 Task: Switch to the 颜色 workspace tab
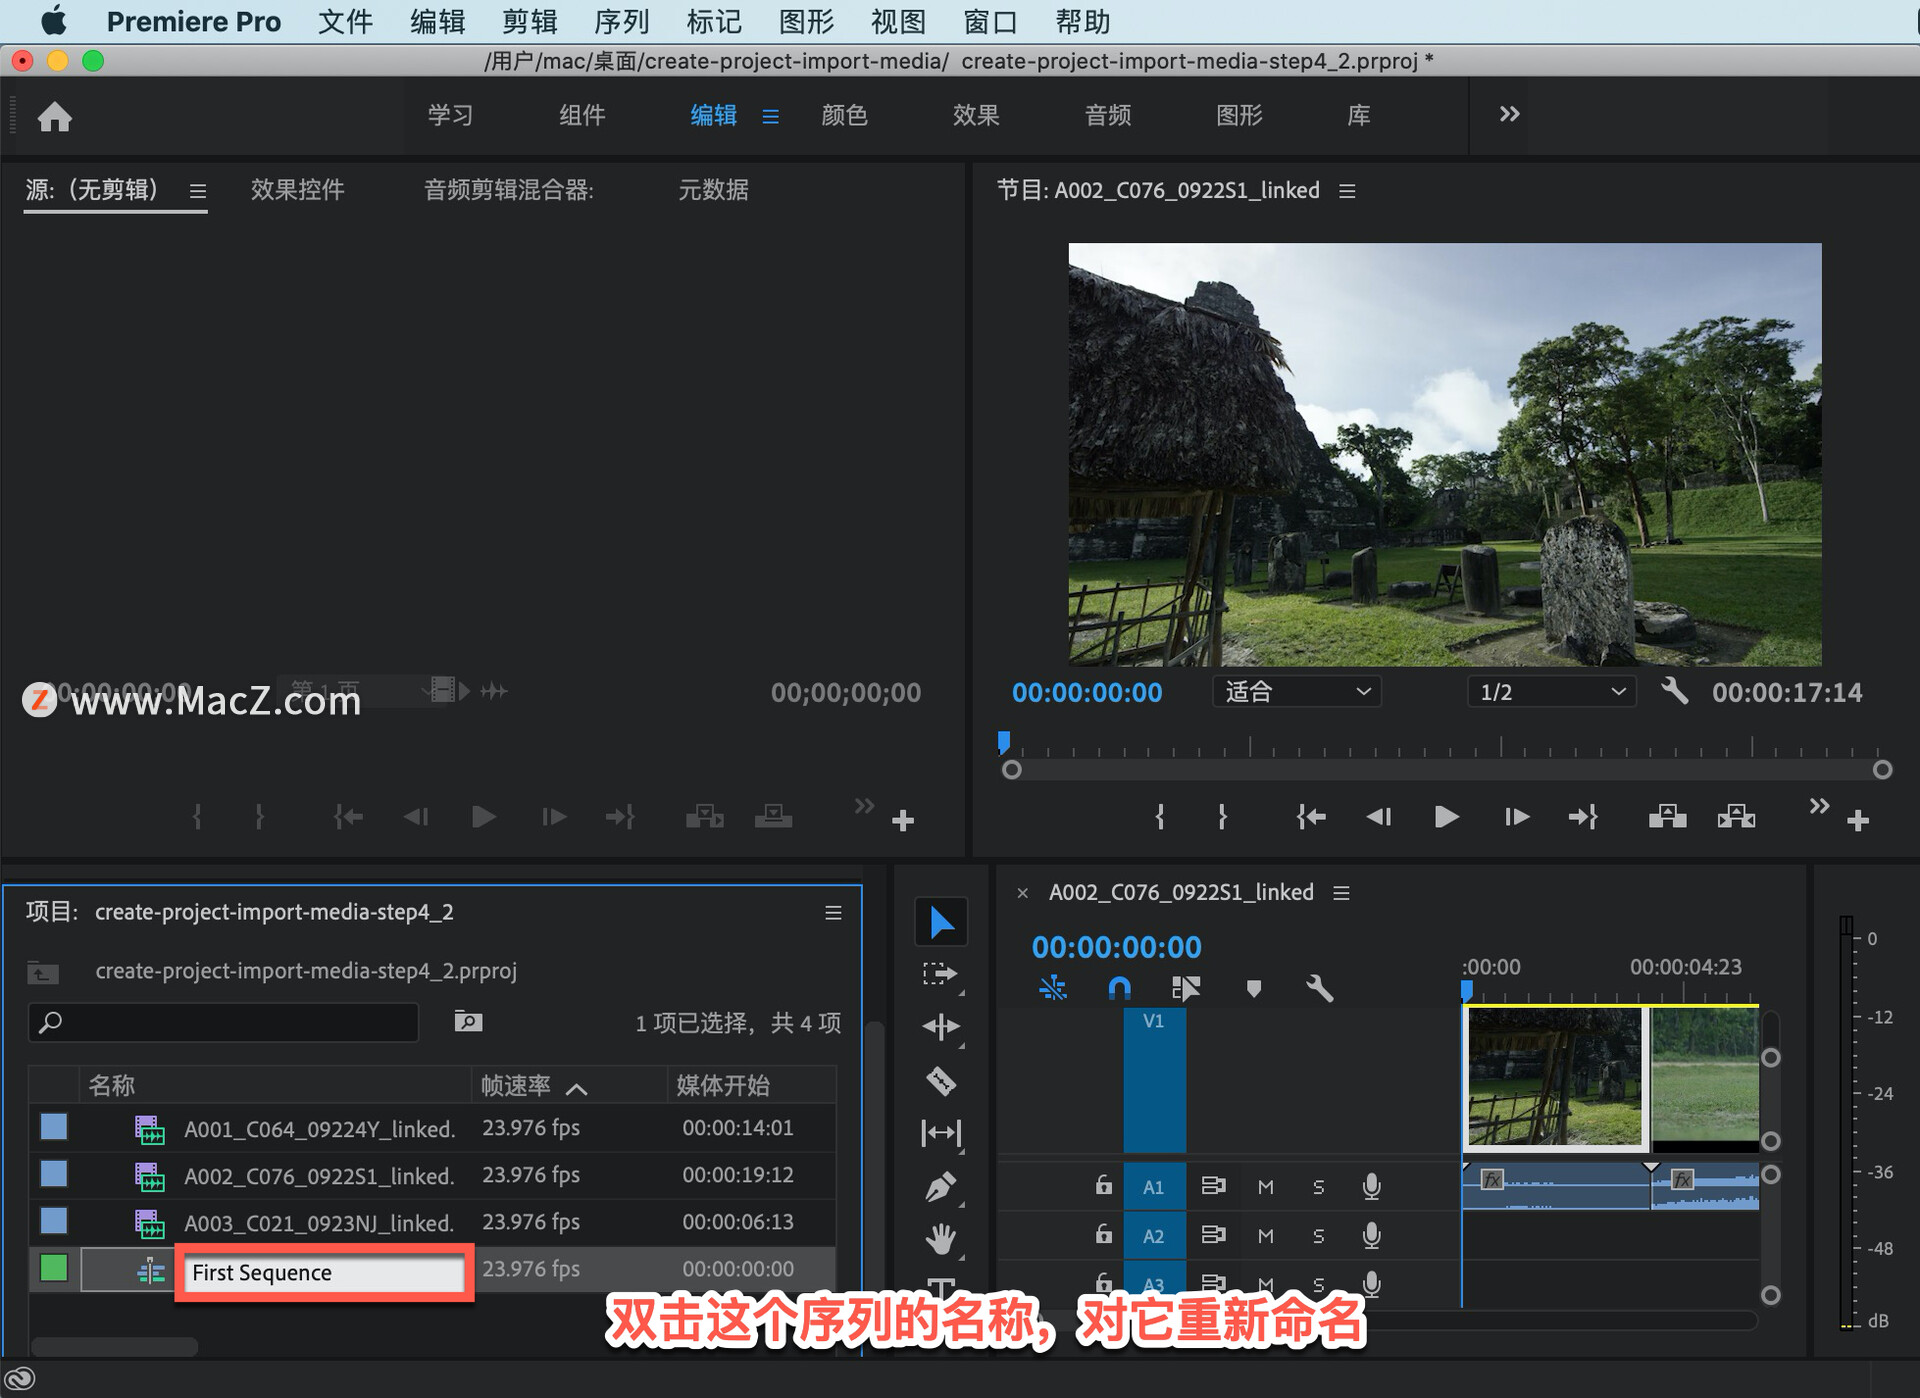[x=844, y=115]
